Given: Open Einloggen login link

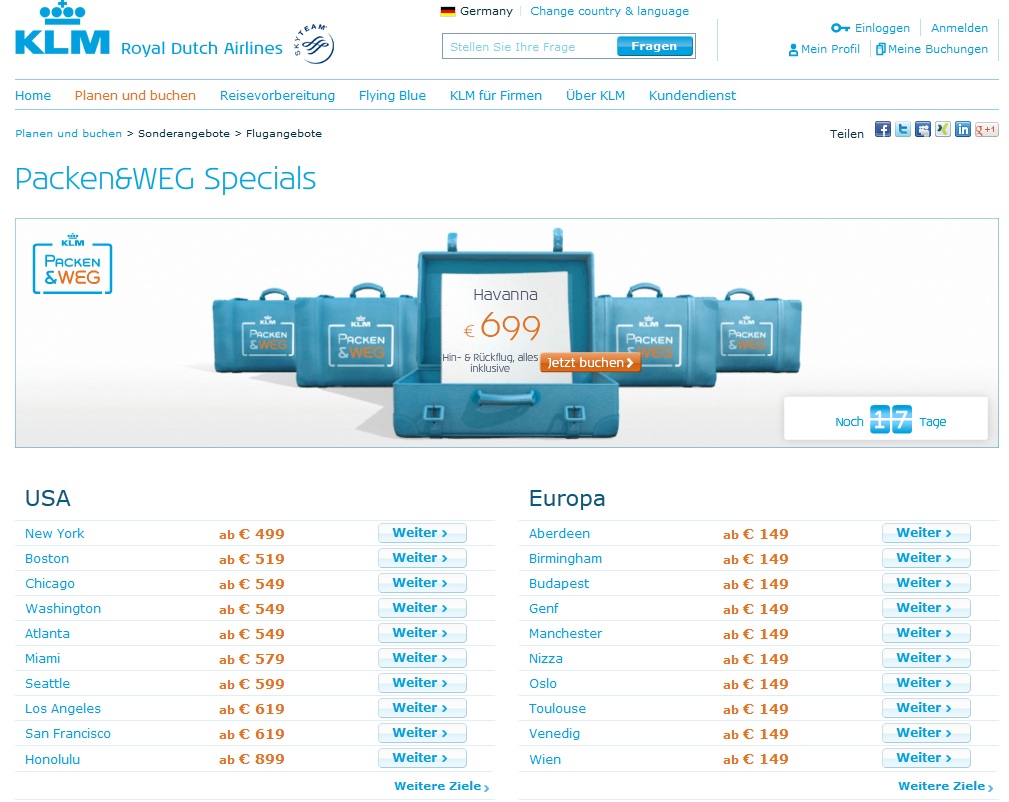Looking at the screenshot, I should tap(882, 28).
